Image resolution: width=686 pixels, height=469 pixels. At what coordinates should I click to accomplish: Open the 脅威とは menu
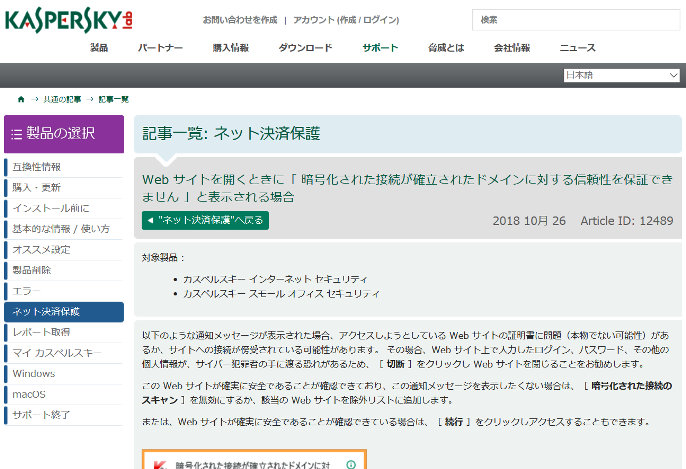[446, 48]
